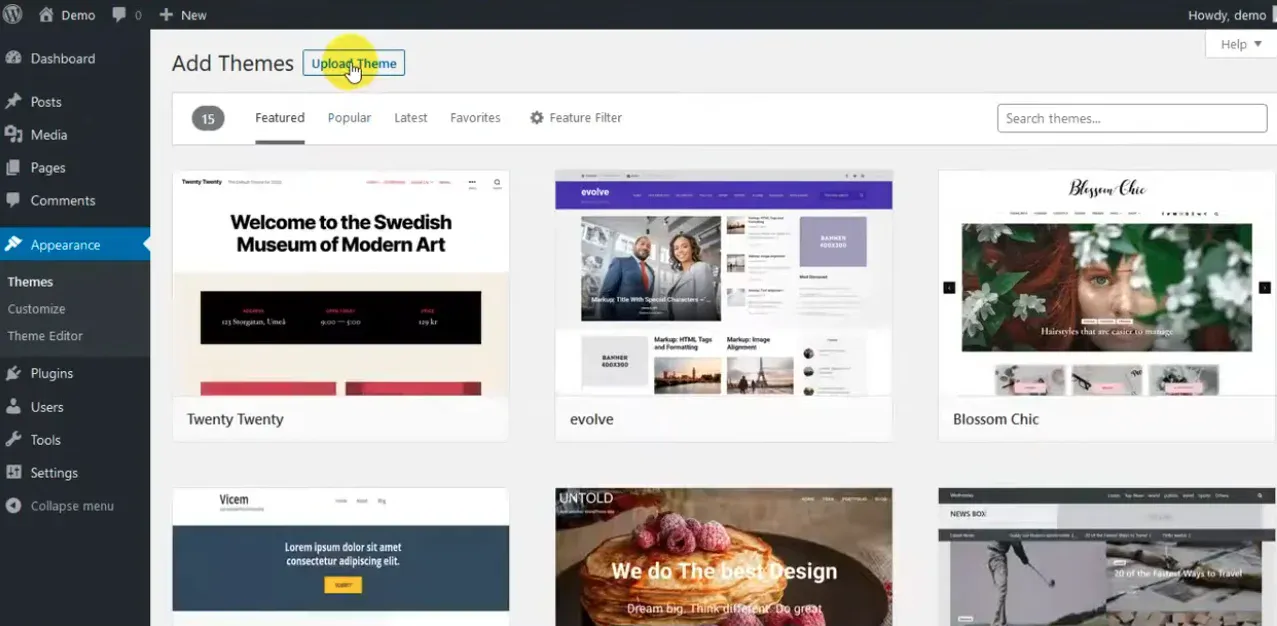The image size is (1277, 626).
Task: Click the Feature Filter gear icon
Action: [x=537, y=117]
